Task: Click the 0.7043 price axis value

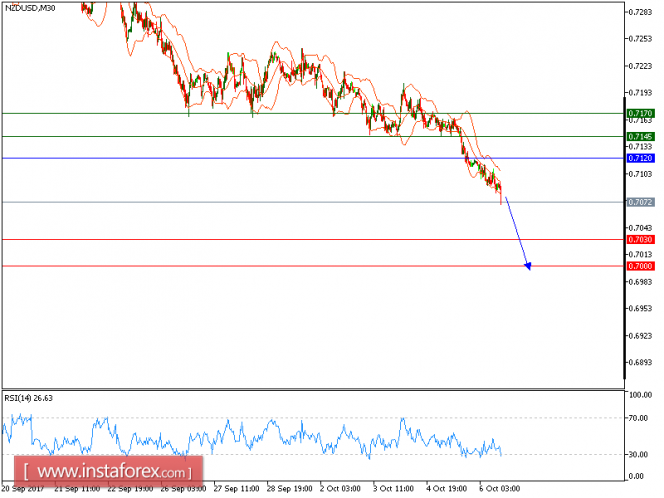Action: pos(640,228)
